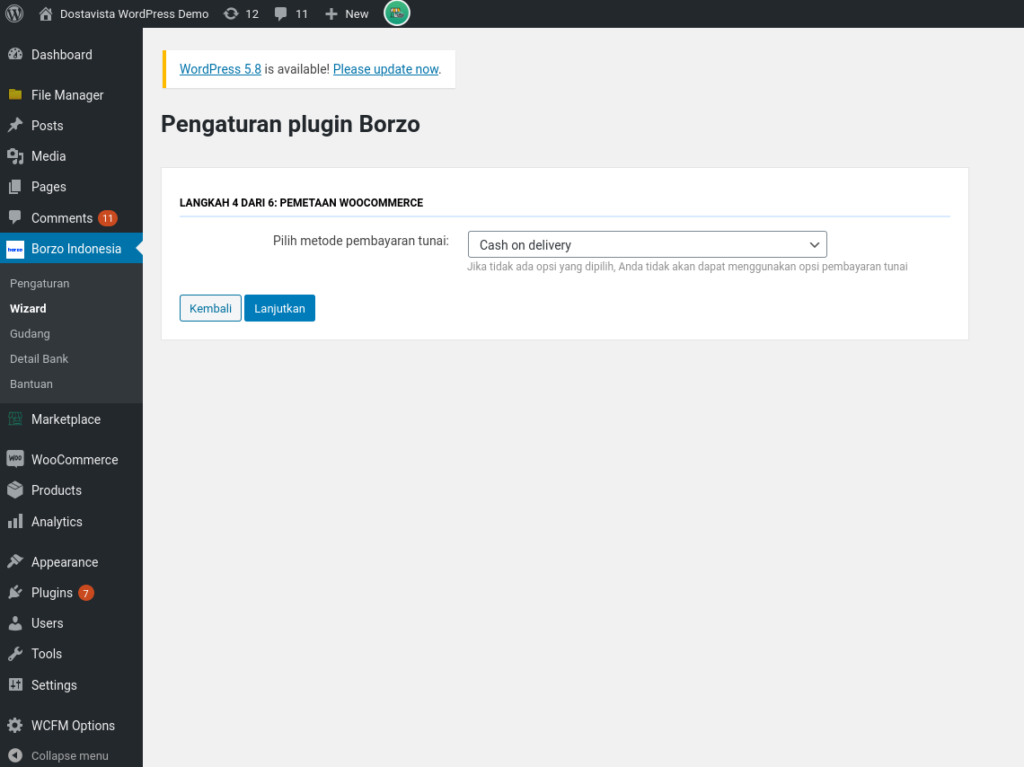
Task: Click Appearance paintbrush icon
Action: [x=15, y=561]
